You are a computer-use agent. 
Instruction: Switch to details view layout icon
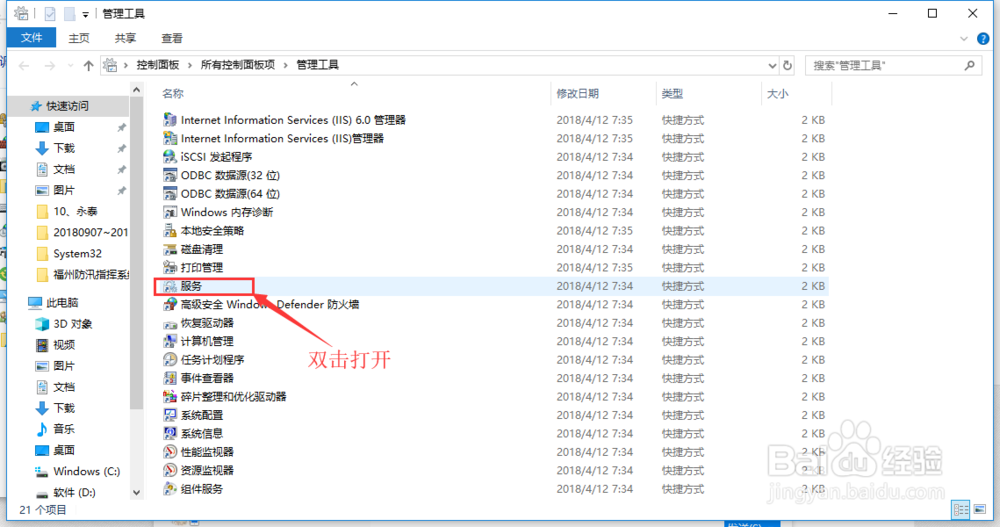click(960, 509)
